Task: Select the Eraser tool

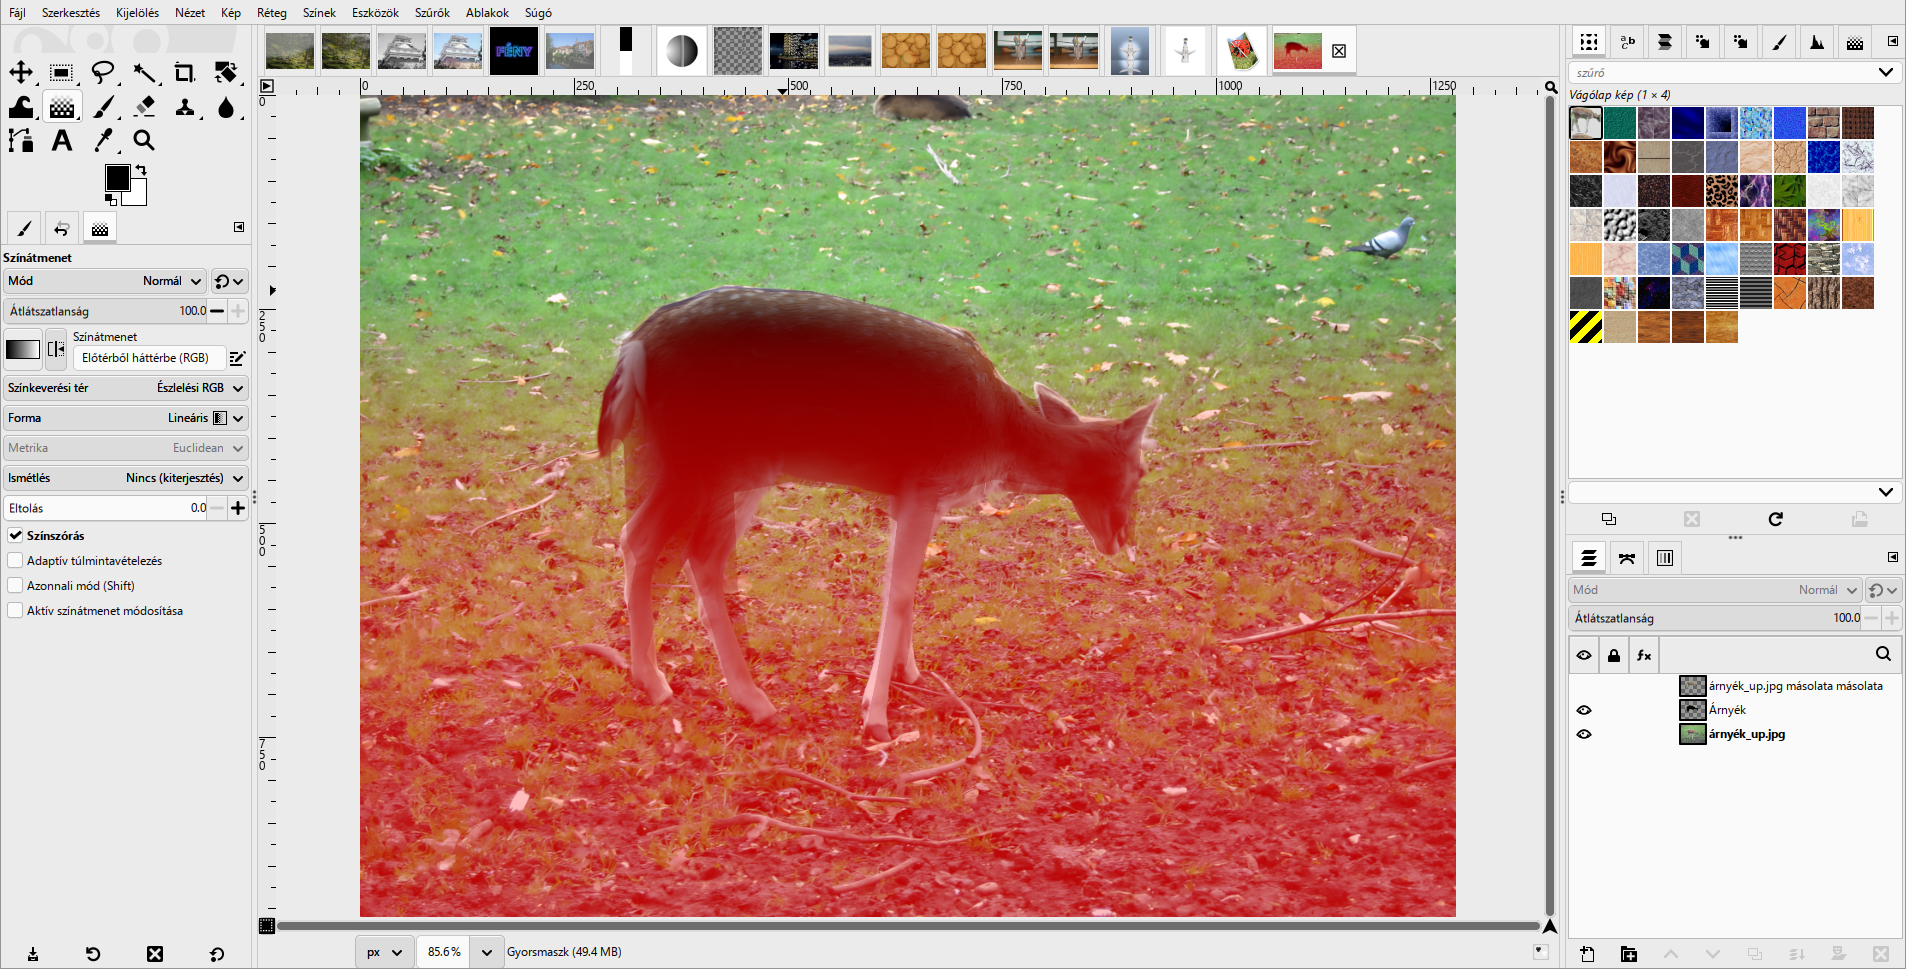Action: coord(144,106)
